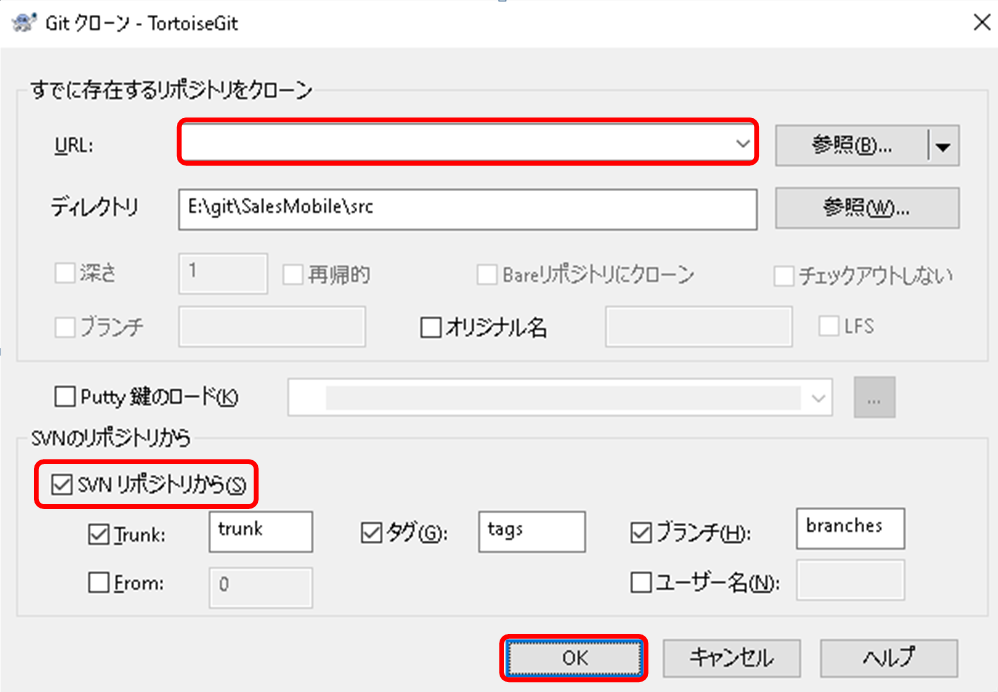Enable the ユーザー名(N): checkbox

(x=641, y=582)
